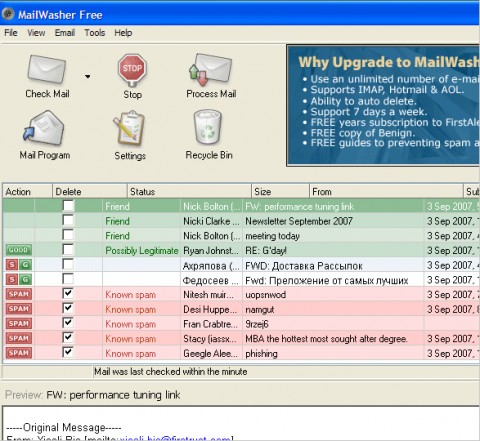Click the Why Upgrade to MailWasher banner
The image size is (480, 441).
point(383,105)
